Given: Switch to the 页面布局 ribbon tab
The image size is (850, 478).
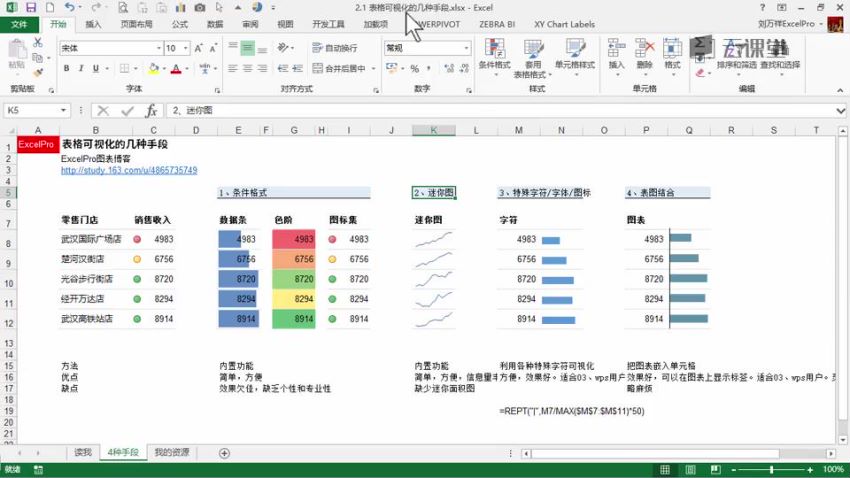Looking at the screenshot, I should [x=136, y=24].
